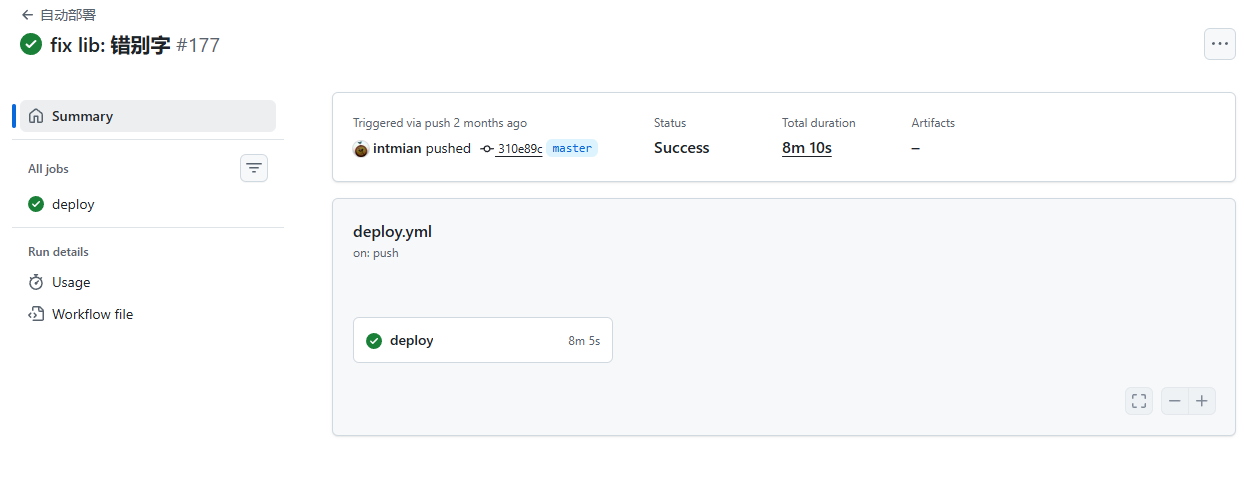Click the master branch label
This screenshot has height=496, width=1245.
[572, 148]
